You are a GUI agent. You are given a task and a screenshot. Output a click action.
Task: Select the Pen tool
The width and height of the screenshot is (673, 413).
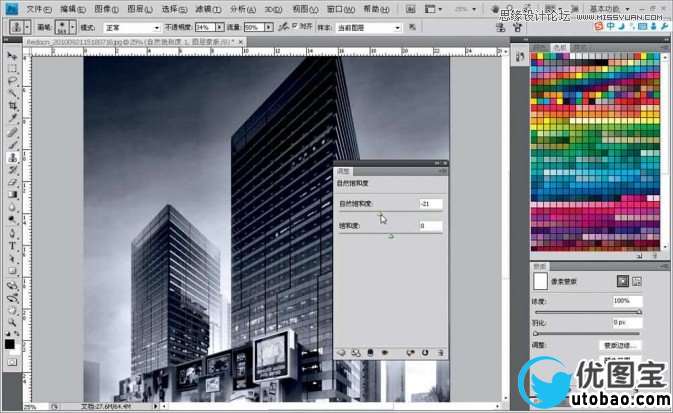click(12, 234)
